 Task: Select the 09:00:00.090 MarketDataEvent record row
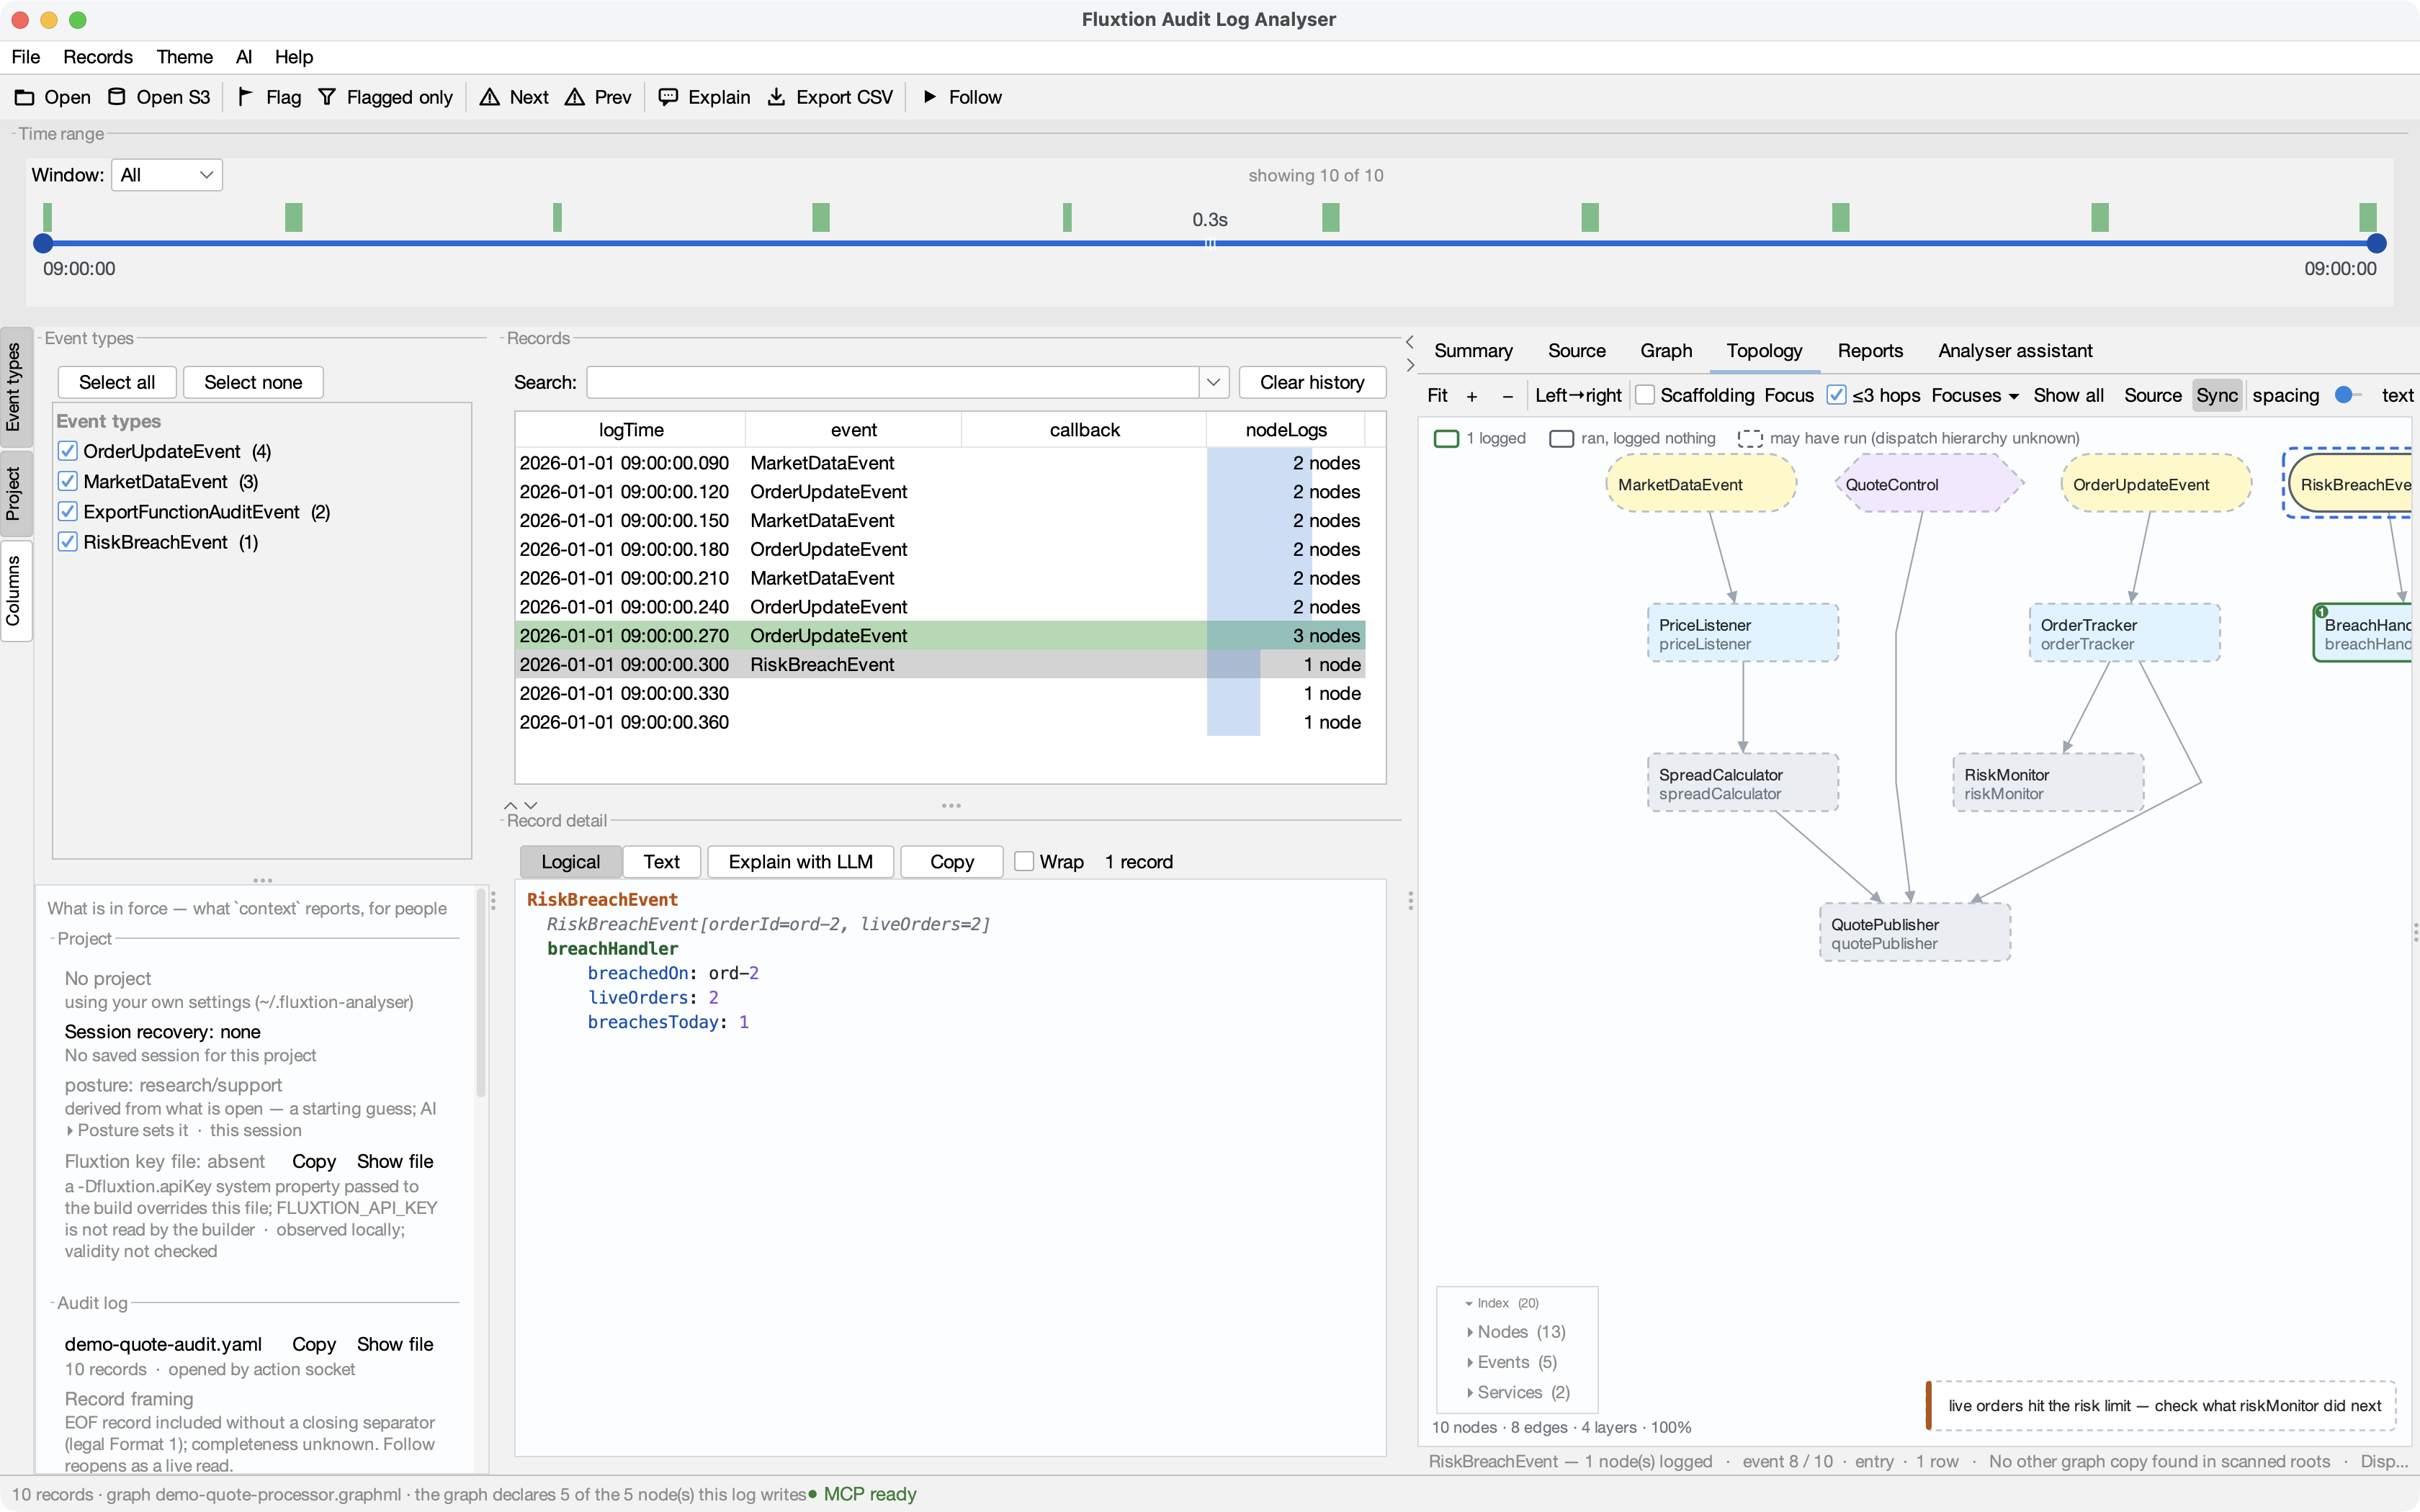click(x=940, y=463)
